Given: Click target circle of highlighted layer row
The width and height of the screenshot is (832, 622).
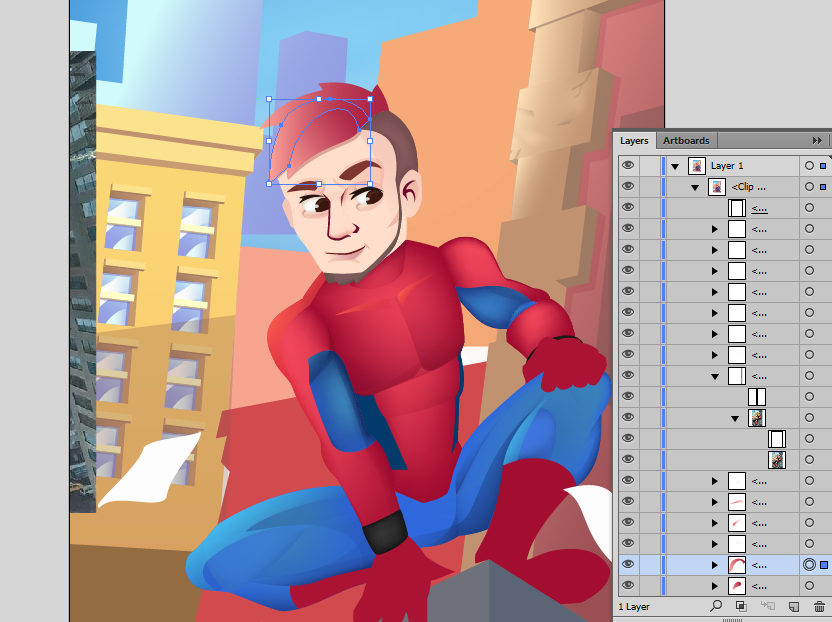Looking at the screenshot, I should pos(809,565).
